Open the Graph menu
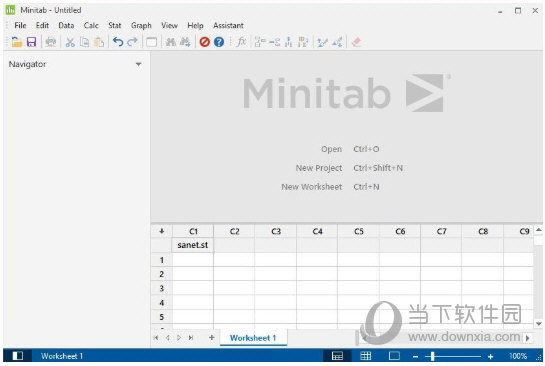Screen dimensions: 545x366 [141, 25]
